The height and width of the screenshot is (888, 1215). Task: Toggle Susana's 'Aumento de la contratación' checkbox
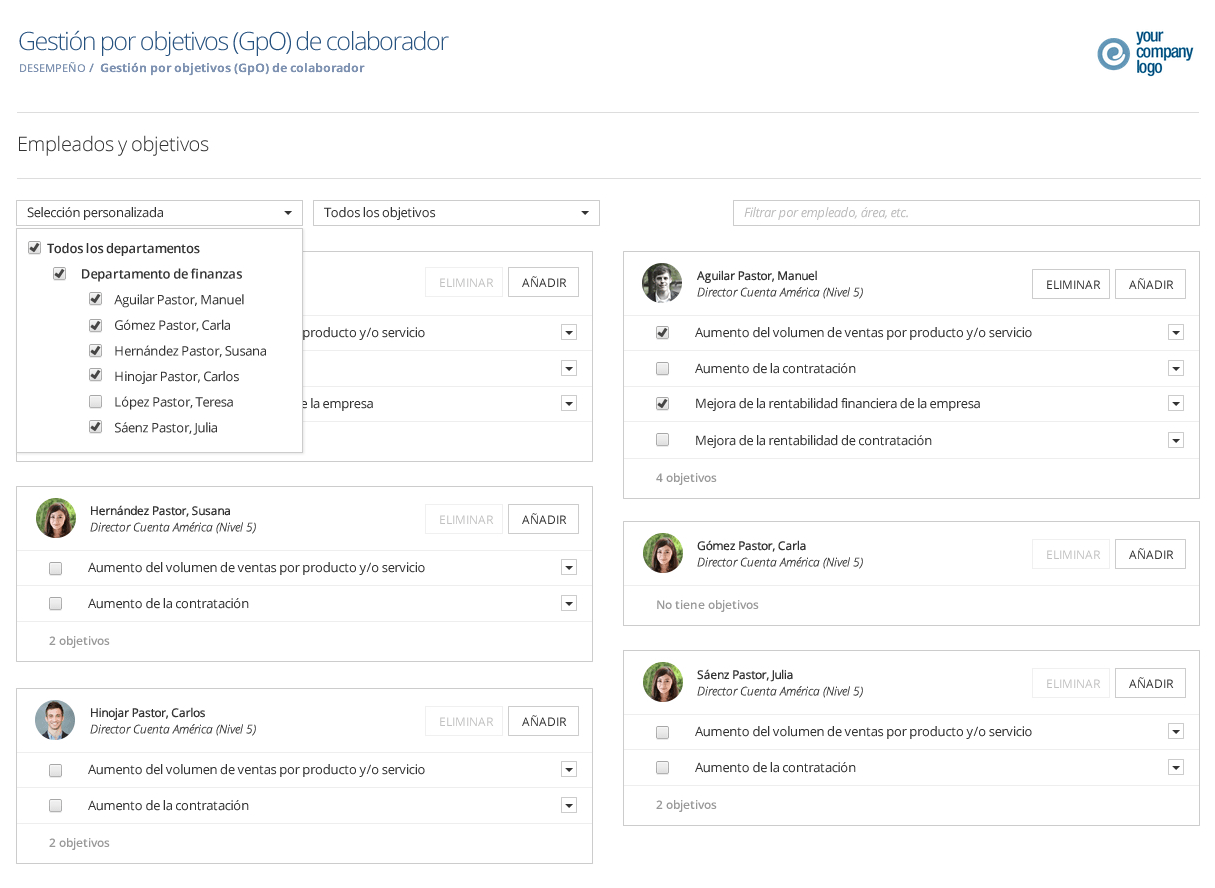coord(56,604)
